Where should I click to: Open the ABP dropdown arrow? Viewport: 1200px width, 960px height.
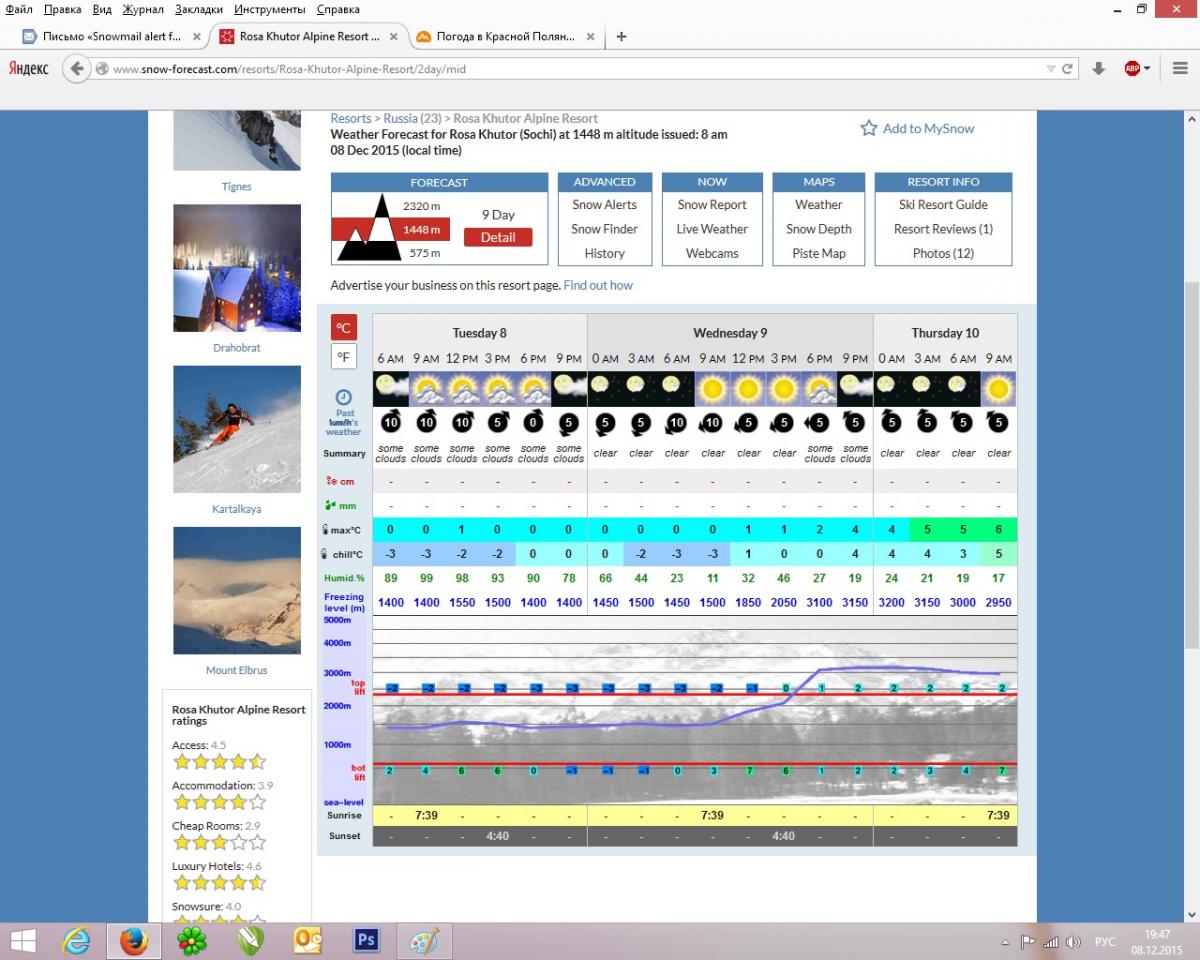pyautogui.click(x=1147, y=69)
